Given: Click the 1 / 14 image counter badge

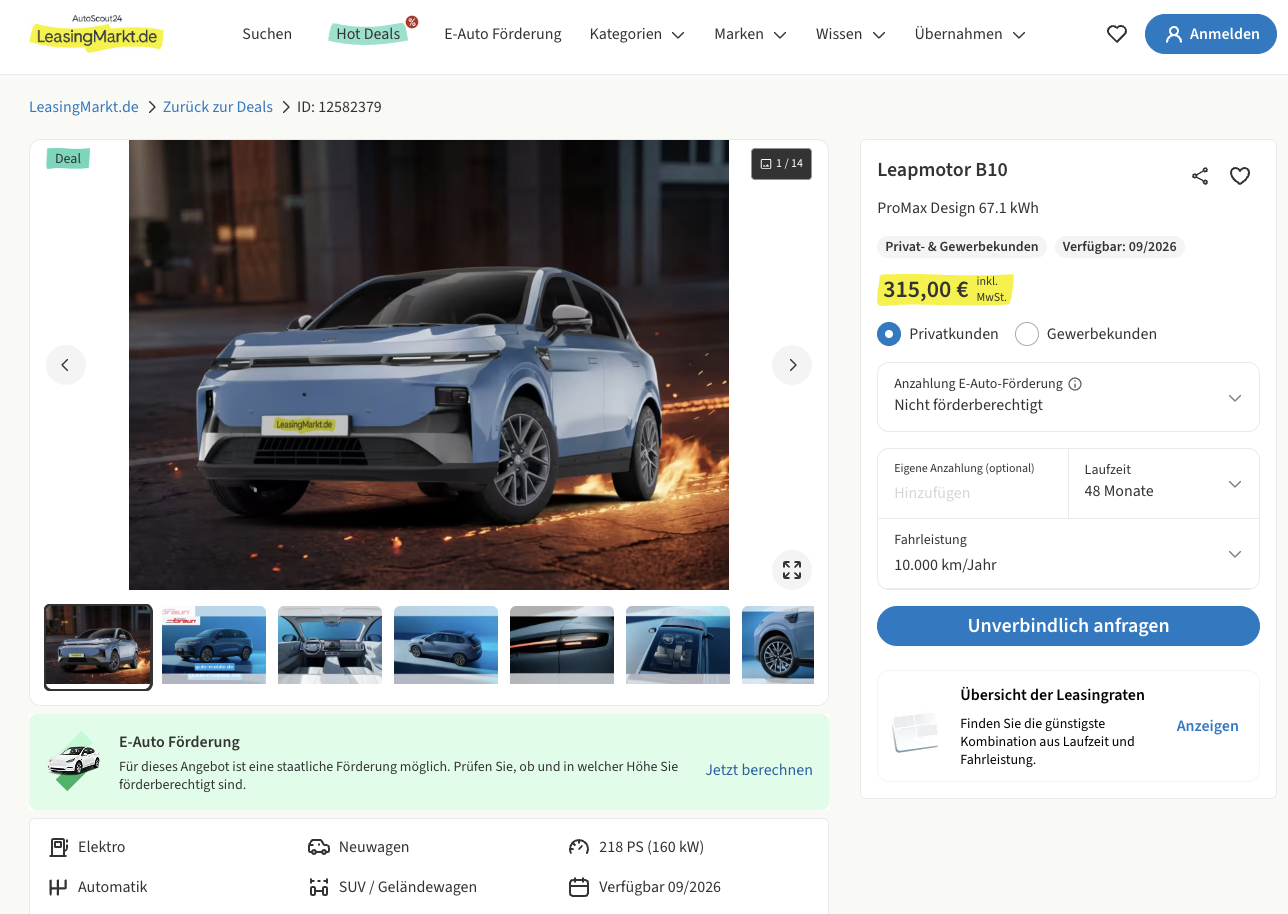Looking at the screenshot, I should click(781, 164).
